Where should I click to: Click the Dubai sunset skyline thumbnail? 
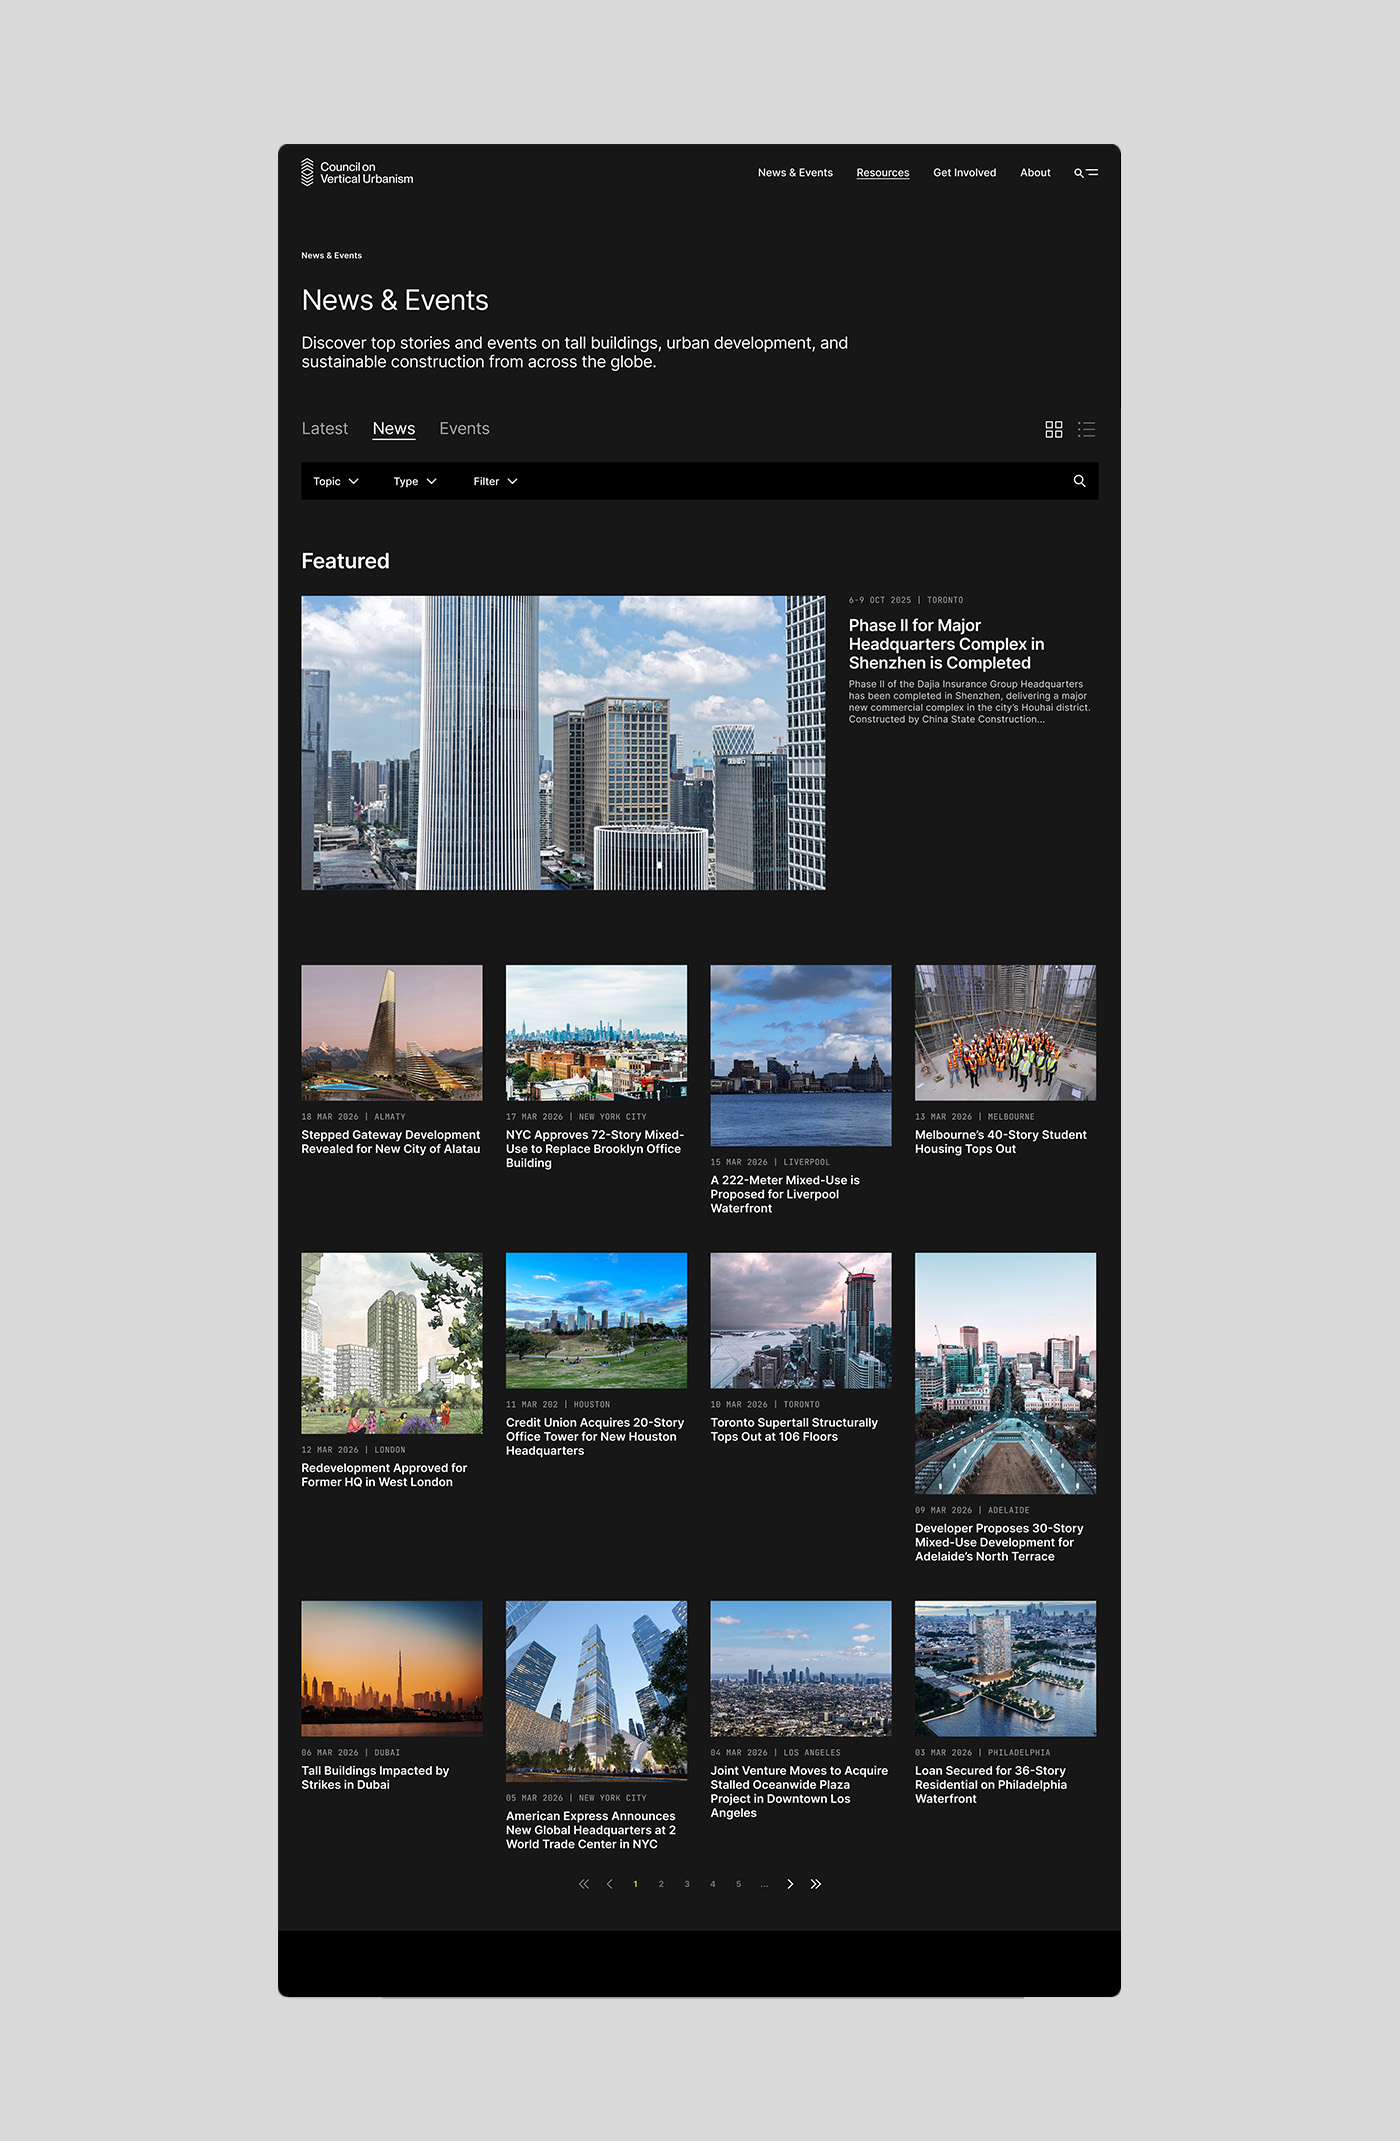point(392,1669)
